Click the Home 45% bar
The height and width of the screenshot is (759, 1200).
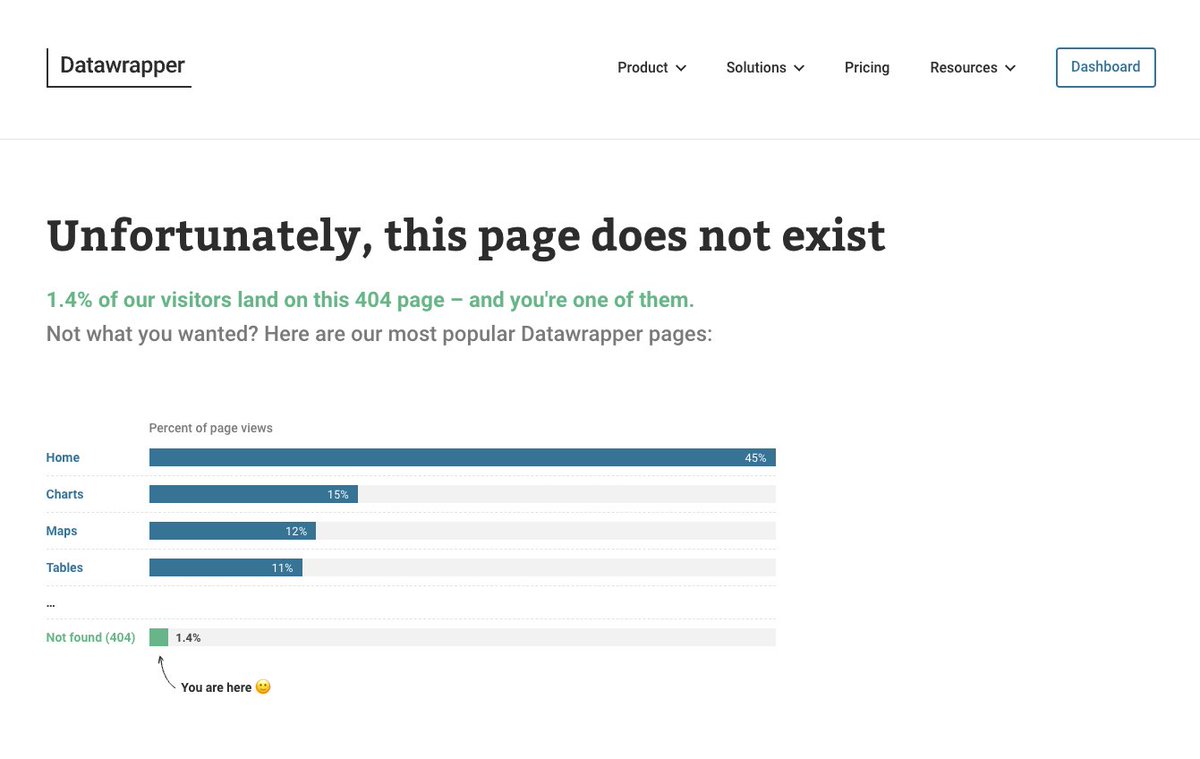(x=462, y=458)
